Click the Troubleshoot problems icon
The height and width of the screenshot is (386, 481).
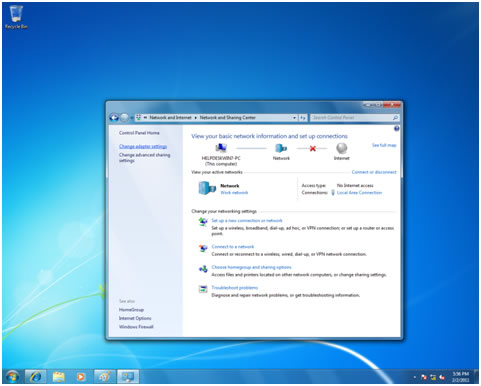[203, 289]
